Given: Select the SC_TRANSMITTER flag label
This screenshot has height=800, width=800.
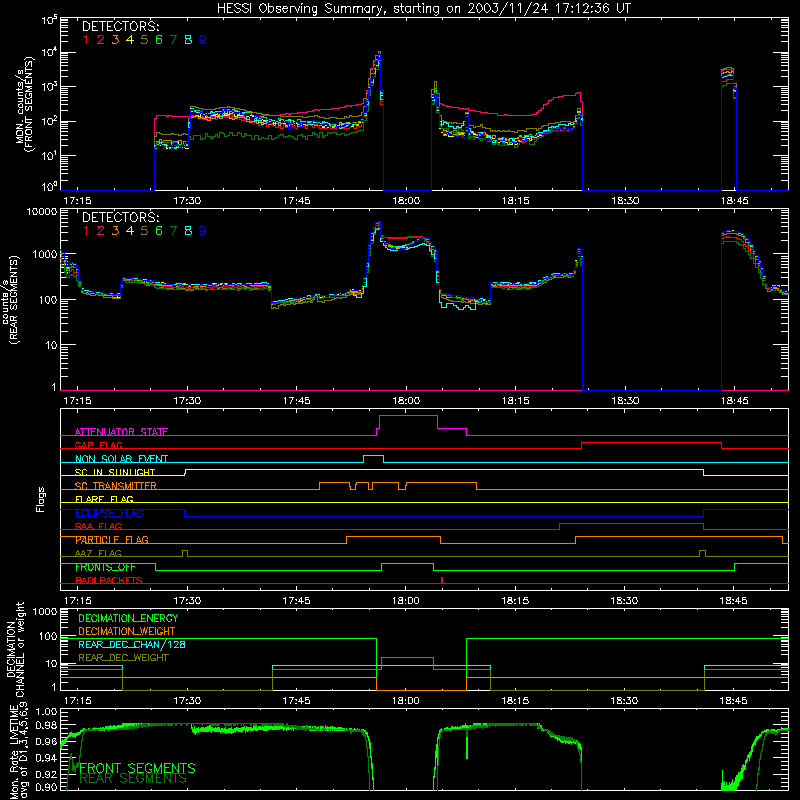Looking at the screenshot, I should (116, 486).
